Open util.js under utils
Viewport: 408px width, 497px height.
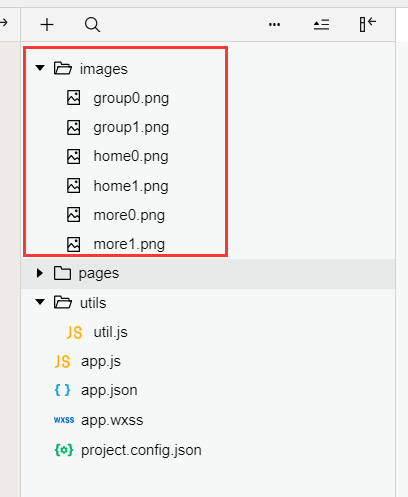(x=110, y=332)
